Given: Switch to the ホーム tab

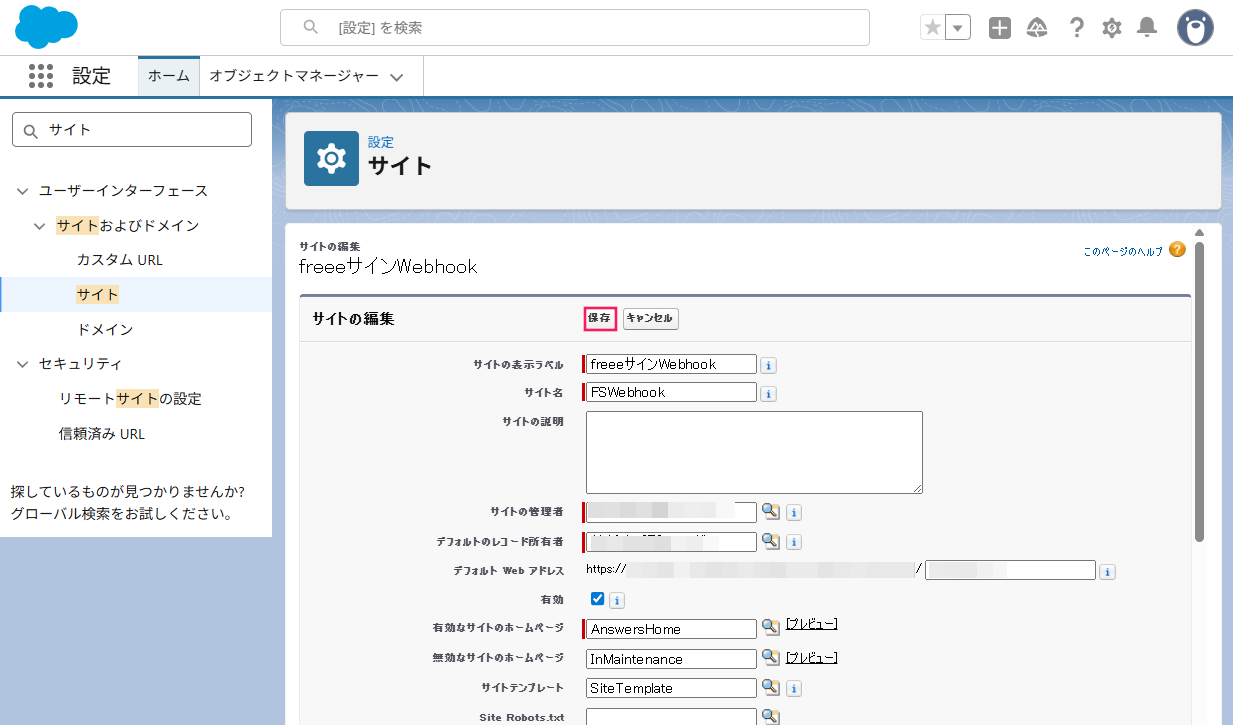Looking at the screenshot, I should [x=169, y=76].
